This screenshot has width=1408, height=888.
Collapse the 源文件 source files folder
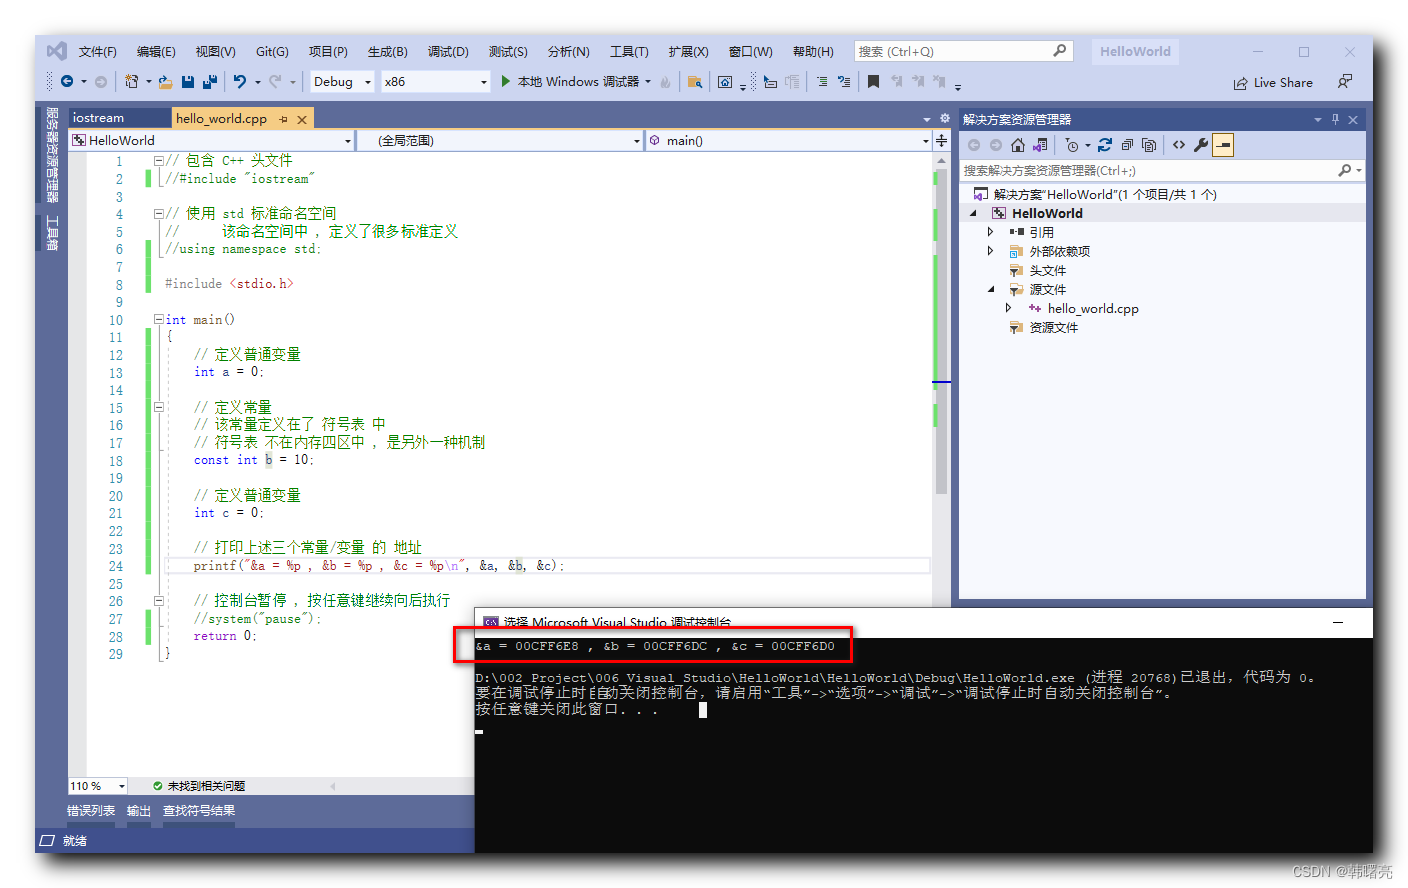coord(990,290)
